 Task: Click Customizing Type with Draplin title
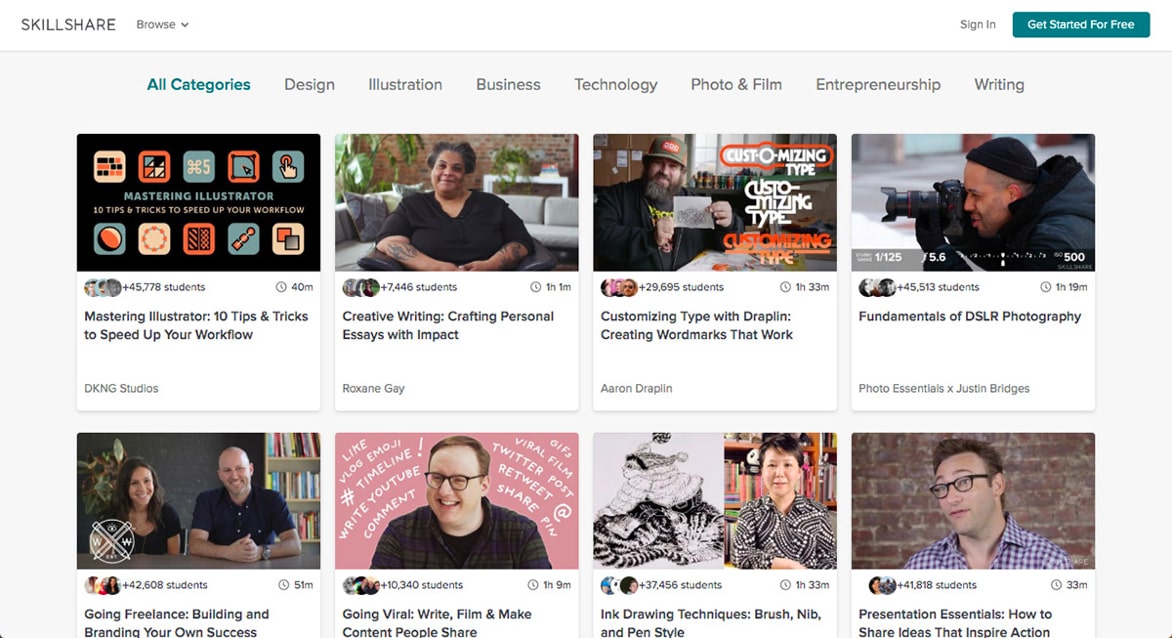tap(697, 326)
